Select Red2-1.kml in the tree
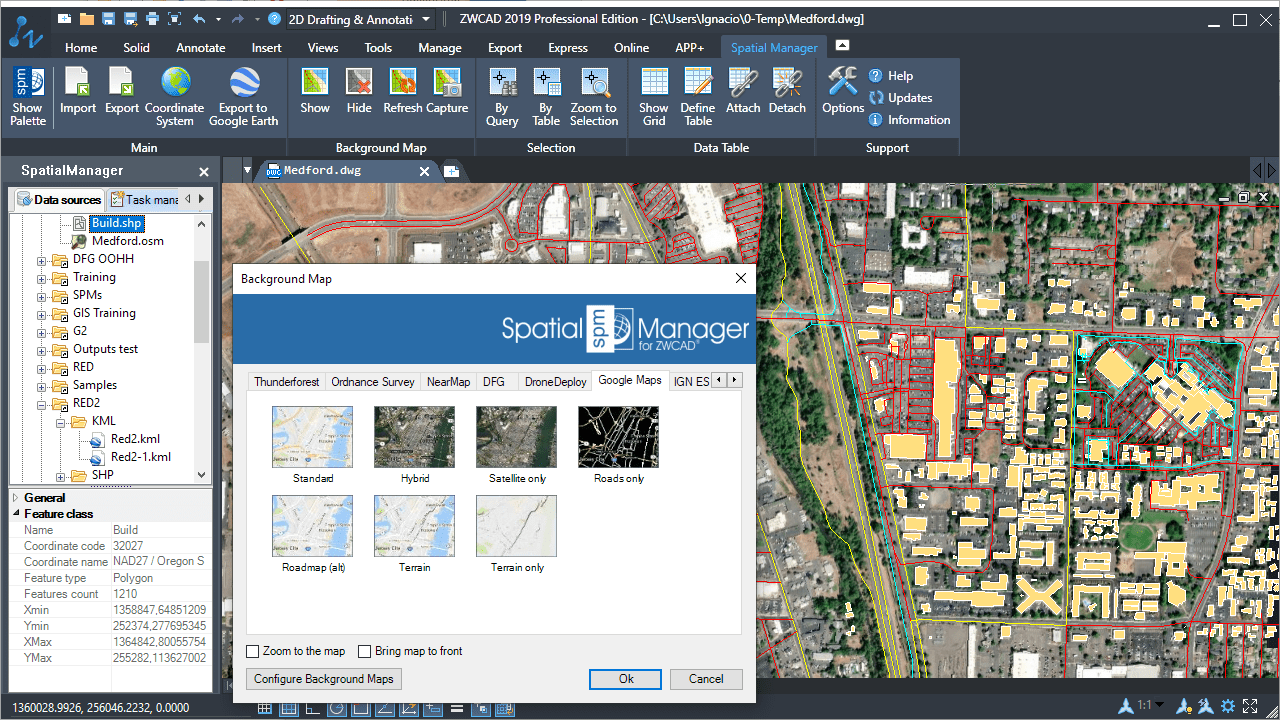This screenshot has width=1280, height=720. [x=140, y=457]
